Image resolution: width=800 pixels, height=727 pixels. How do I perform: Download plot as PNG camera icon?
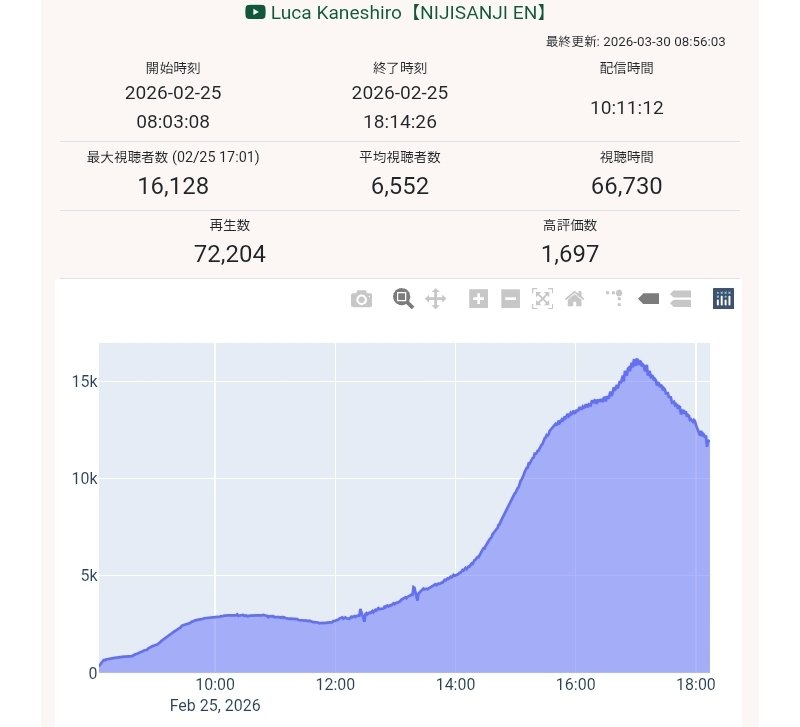(x=361, y=299)
